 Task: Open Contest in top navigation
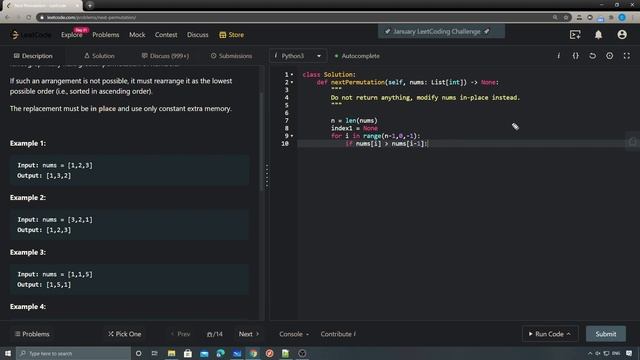(x=166, y=35)
